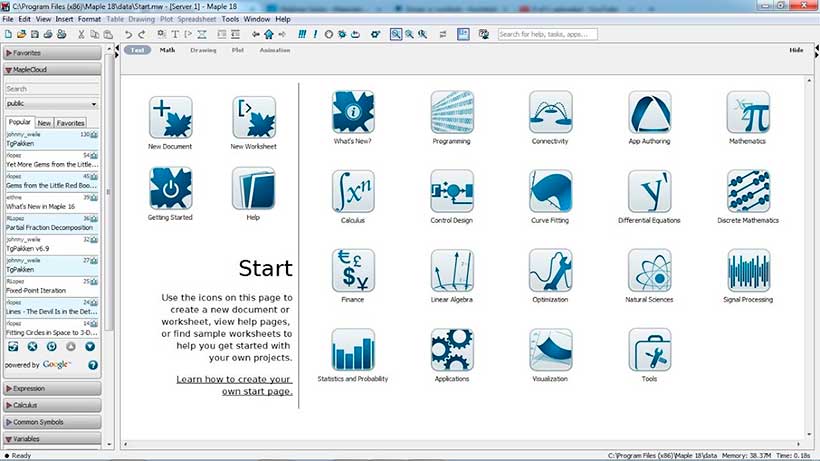820x461 pixels.
Task: Switch to Text input mode
Action: click(x=138, y=50)
